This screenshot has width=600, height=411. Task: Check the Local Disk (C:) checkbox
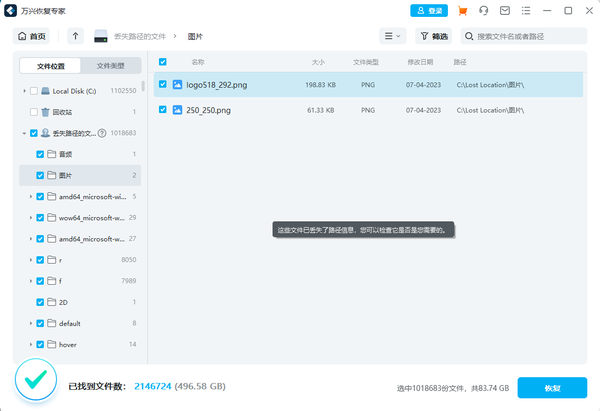[34, 91]
